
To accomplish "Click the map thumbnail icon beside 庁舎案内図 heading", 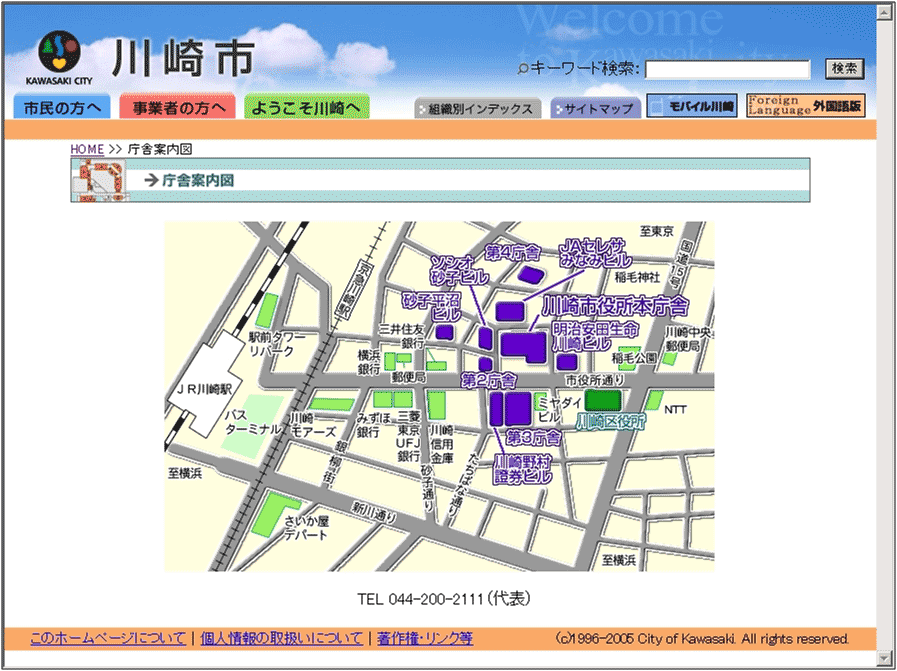I will 97,180.
